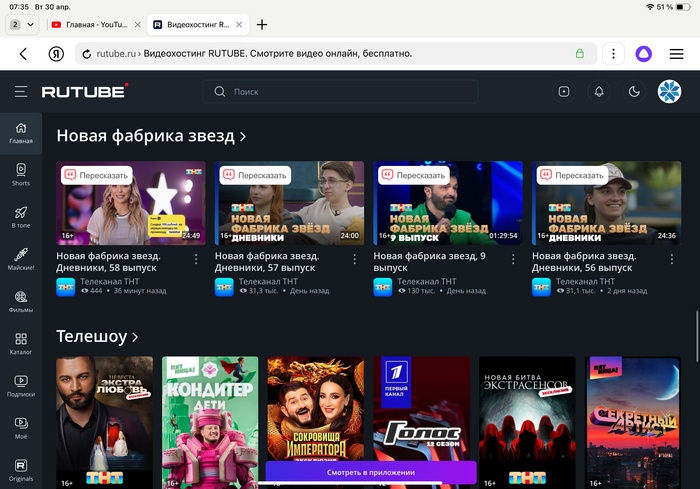Open the 'В топе' rocket icon section

(x=21, y=217)
